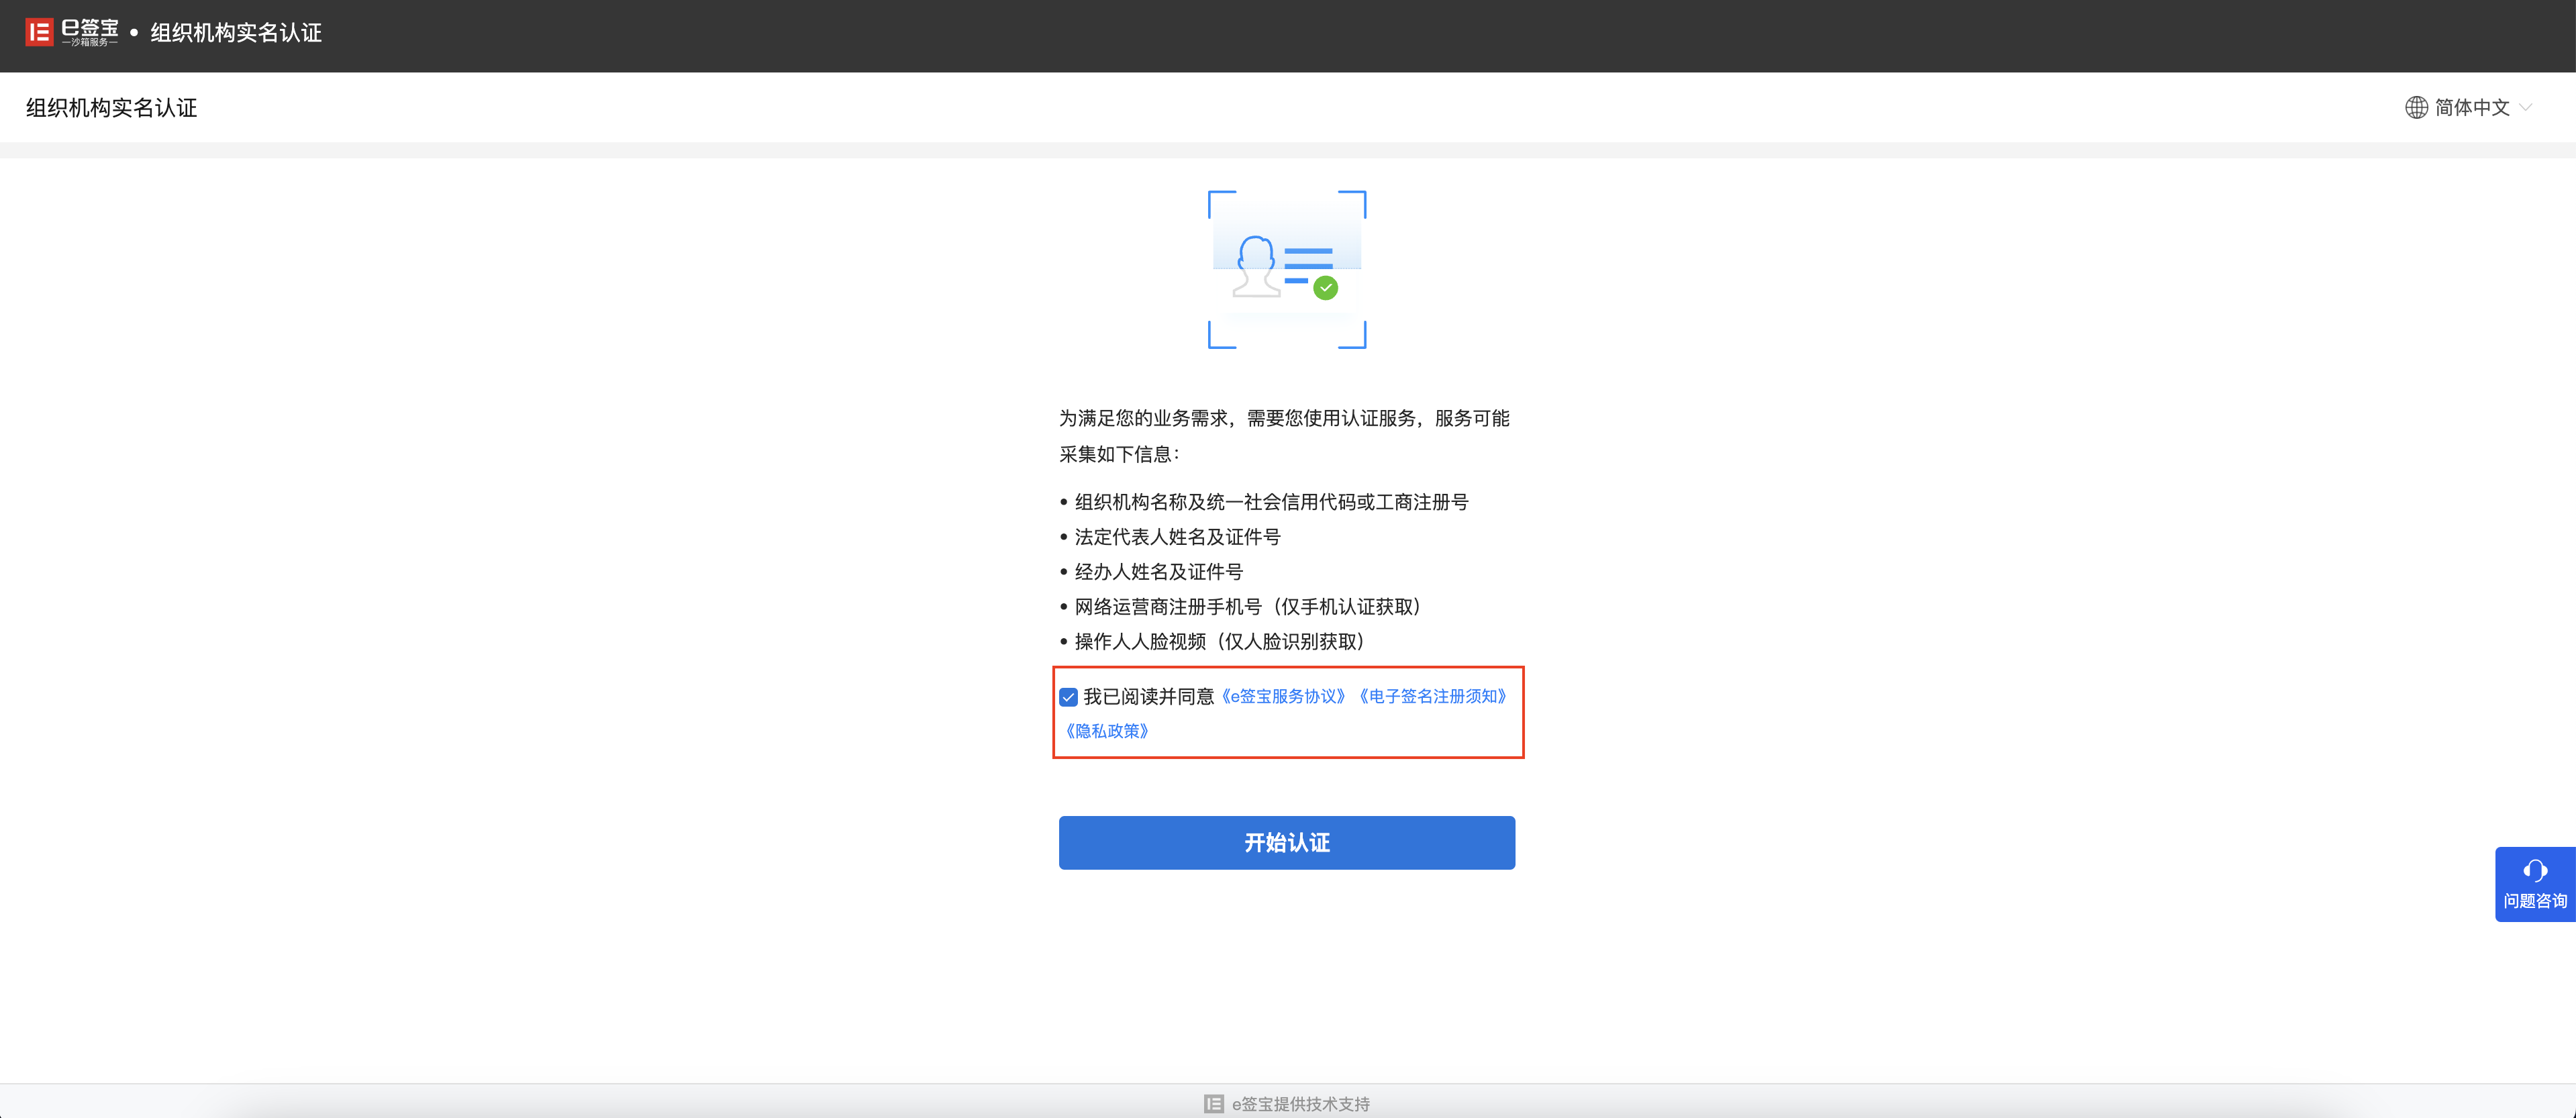Image resolution: width=2576 pixels, height=1118 pixels.
Task: Open the 问题咨询 support widget
Action: click(2535, 884)
